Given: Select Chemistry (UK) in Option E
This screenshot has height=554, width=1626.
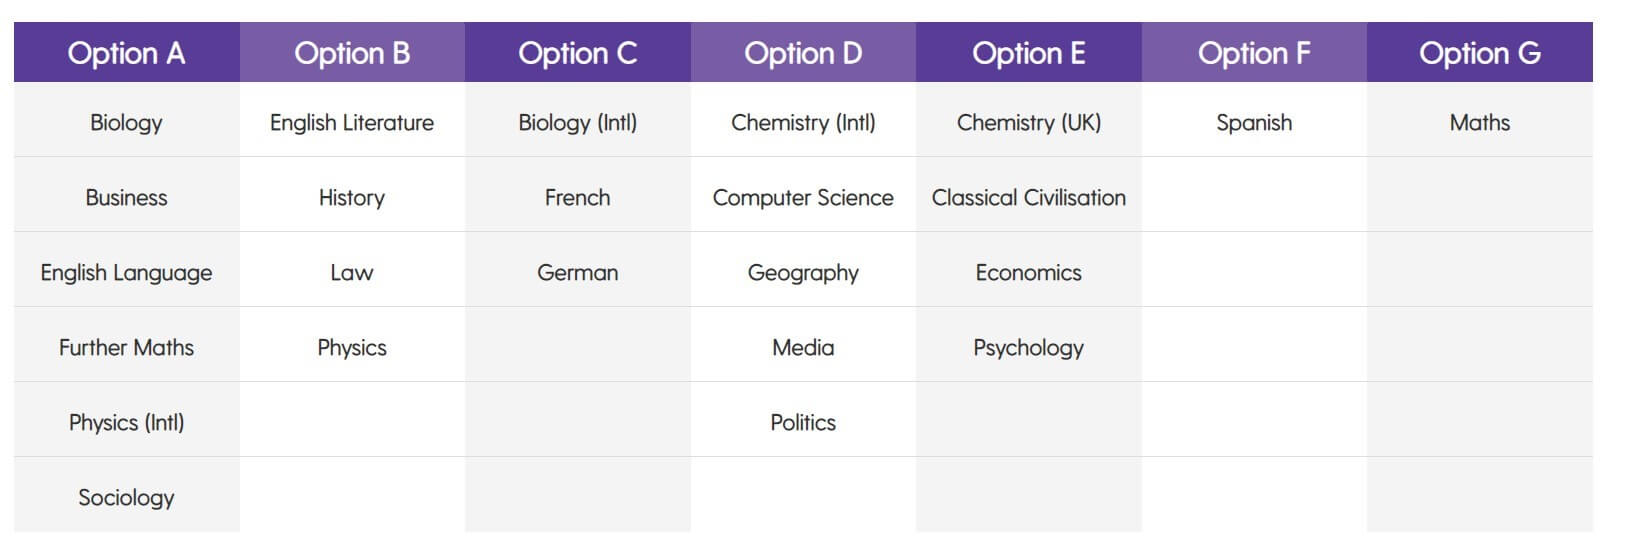Looking at the screenshot, I should coord(1028,123).
